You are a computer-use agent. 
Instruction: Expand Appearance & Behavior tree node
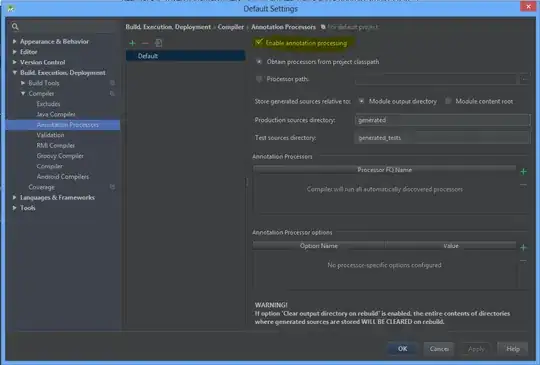point(14,41)
